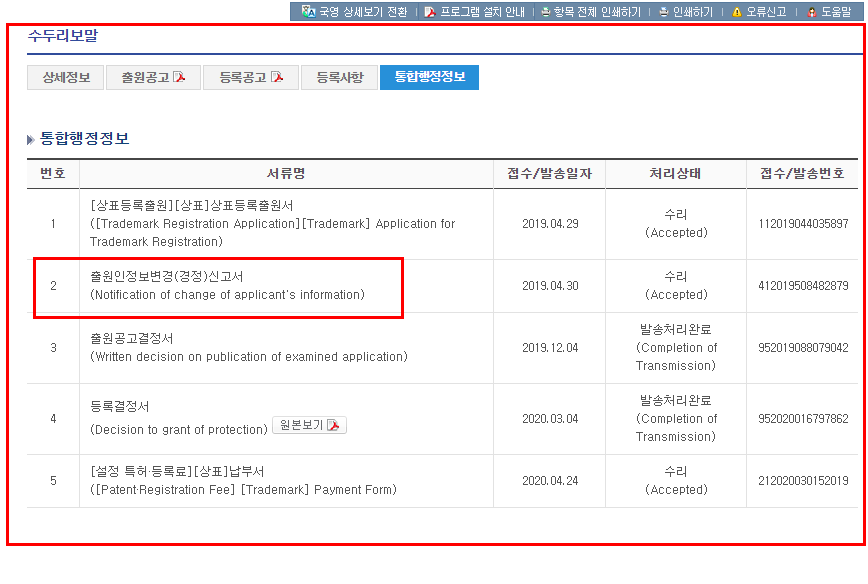Viewport: 868px width, 584px height.
Task: Click the 원본보기 button
Action: [x=309, y=425]
